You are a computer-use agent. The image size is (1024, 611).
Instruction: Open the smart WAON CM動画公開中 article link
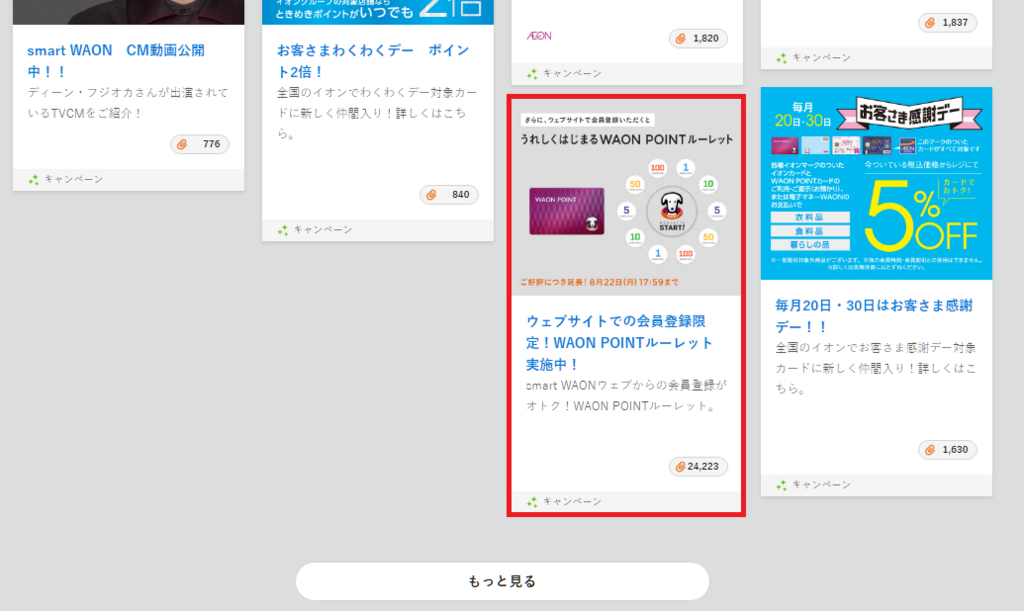[116, 61]
